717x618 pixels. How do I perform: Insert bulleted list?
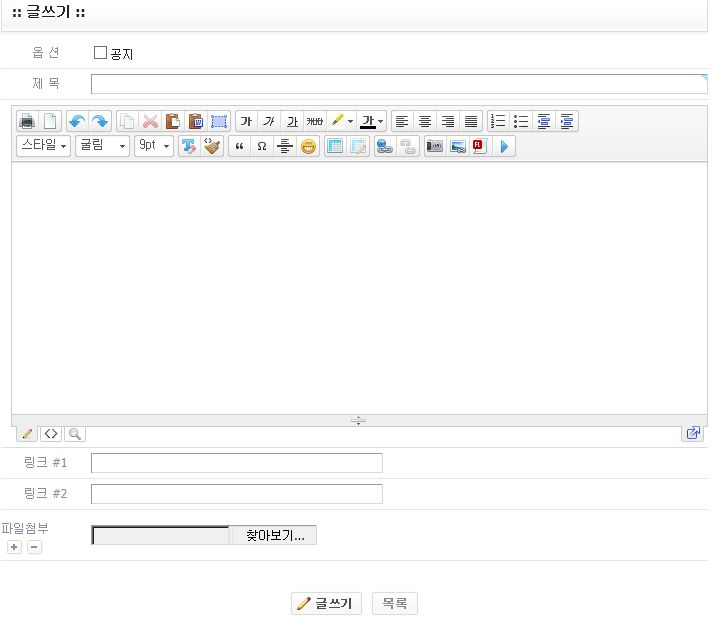(x=521, y=121)
